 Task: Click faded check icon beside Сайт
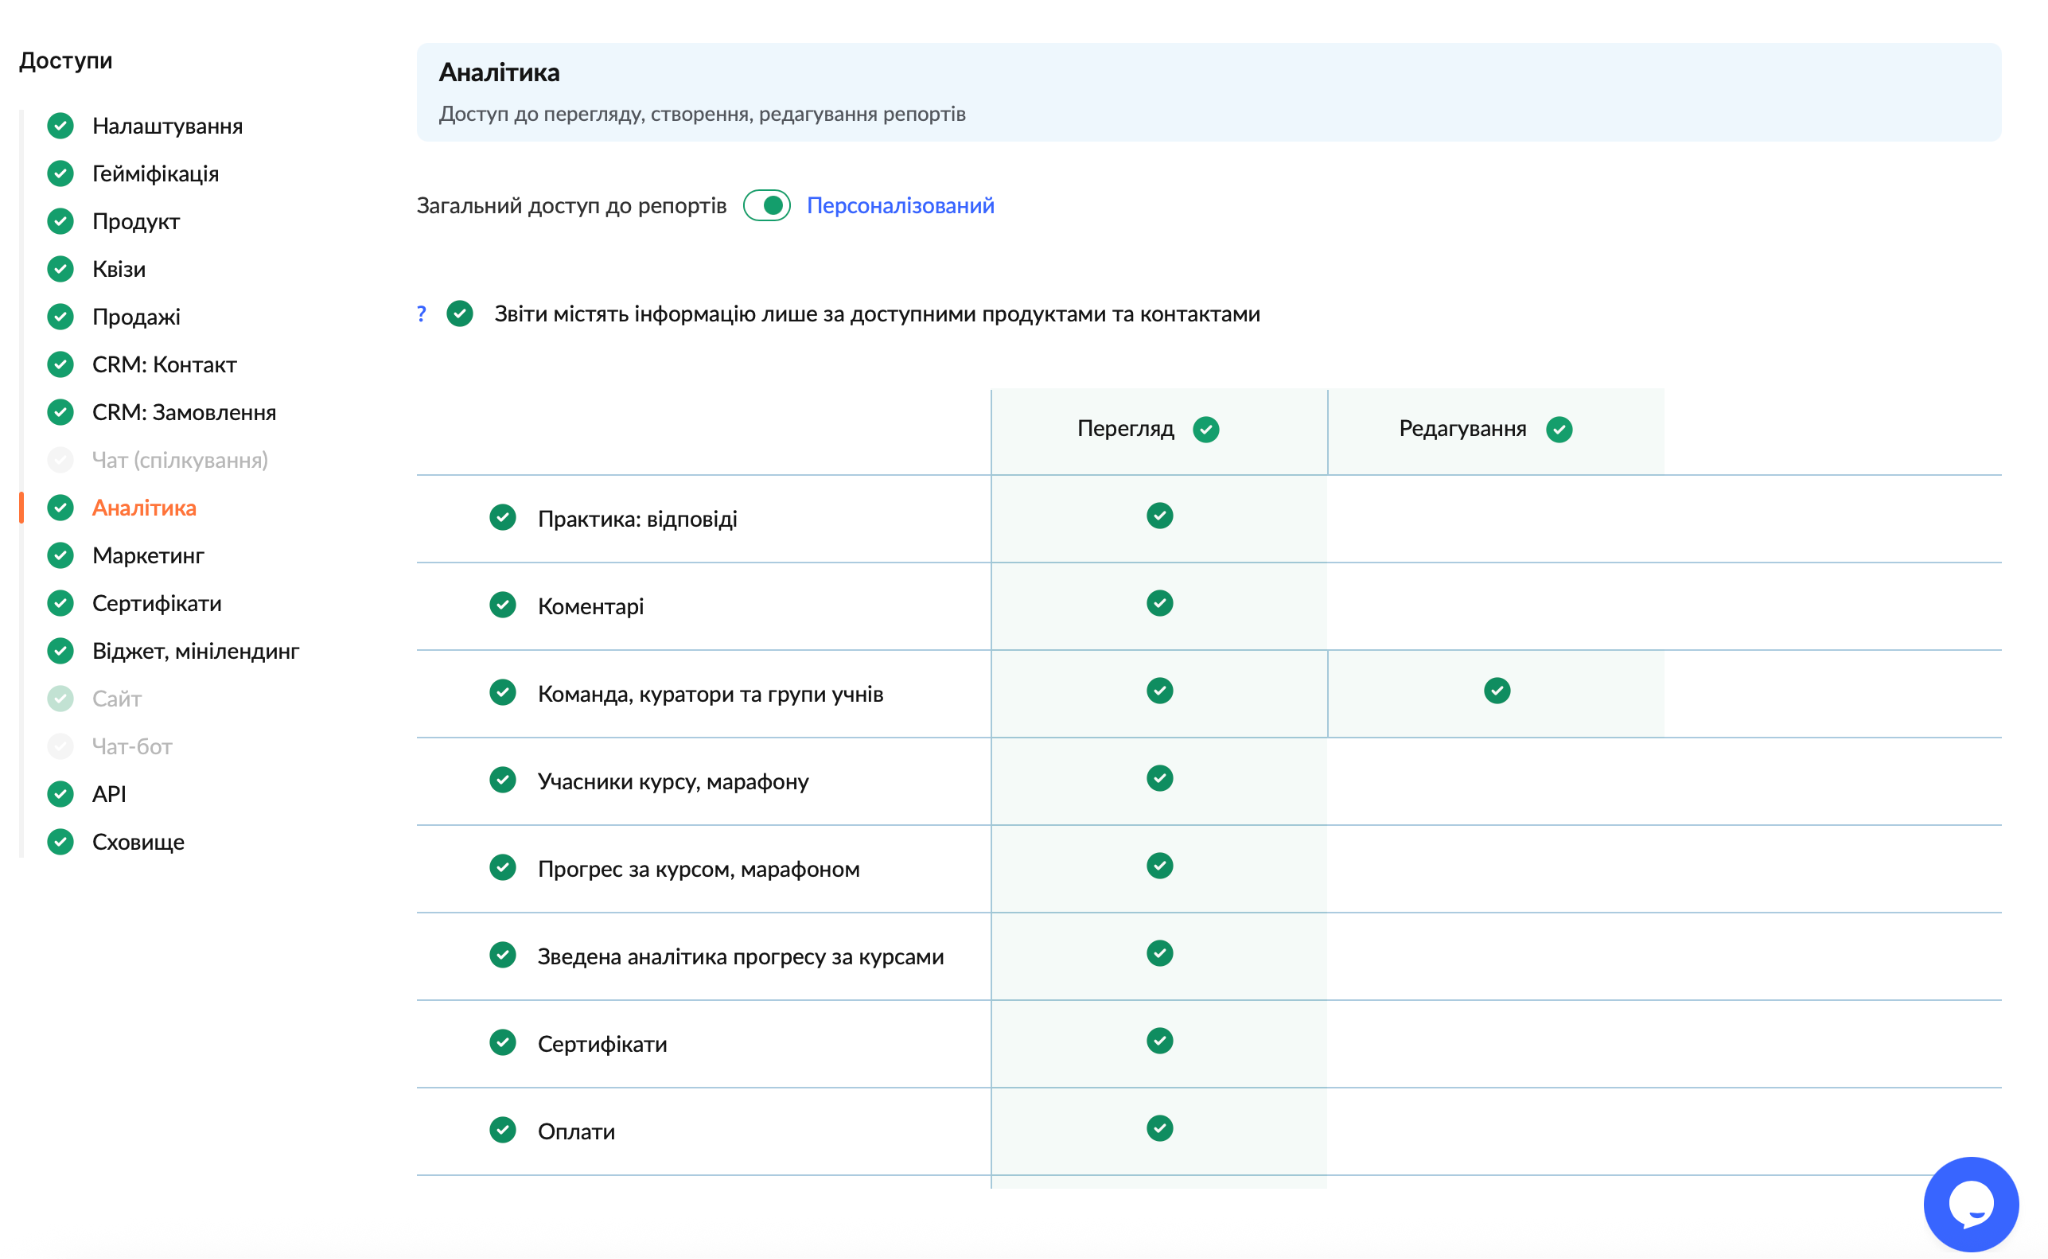tap(61, 699)
